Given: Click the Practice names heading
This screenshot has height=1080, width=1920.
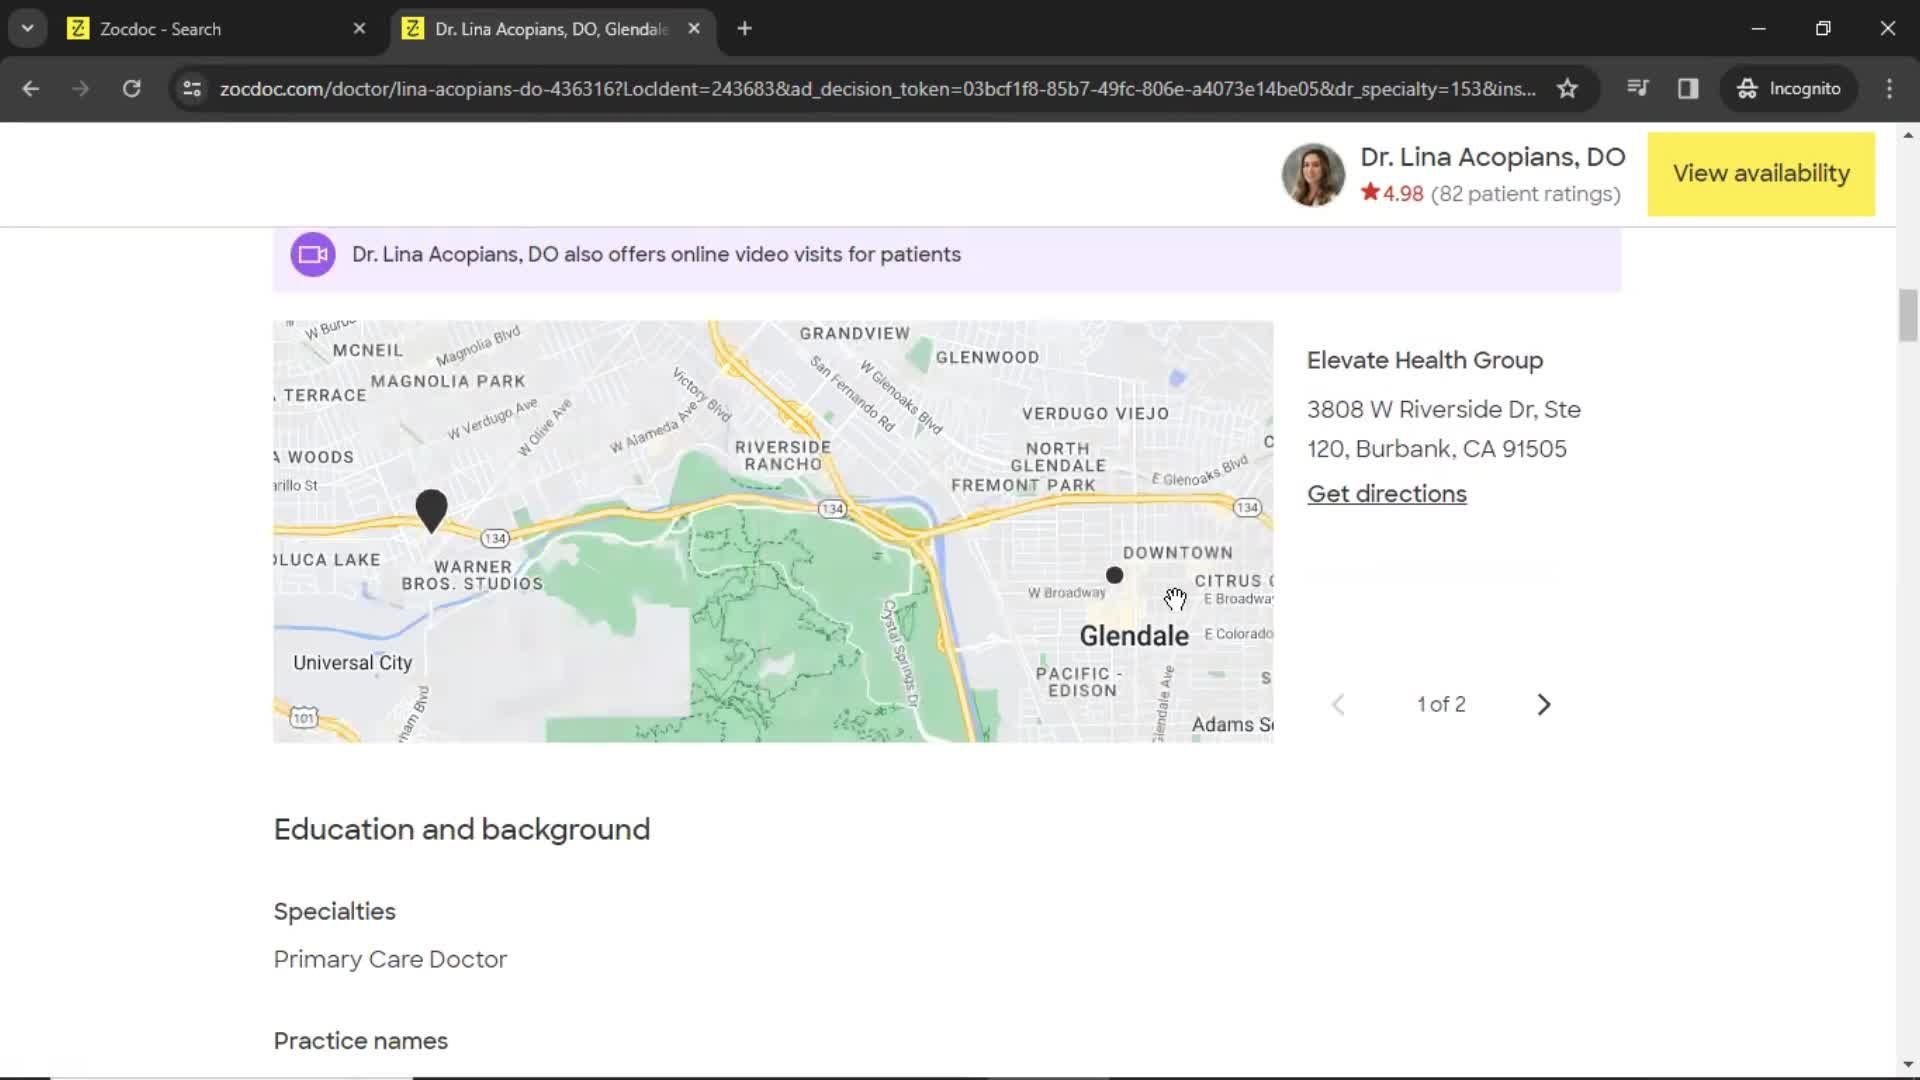Looking at the screenshot, I should [360, 1041].
